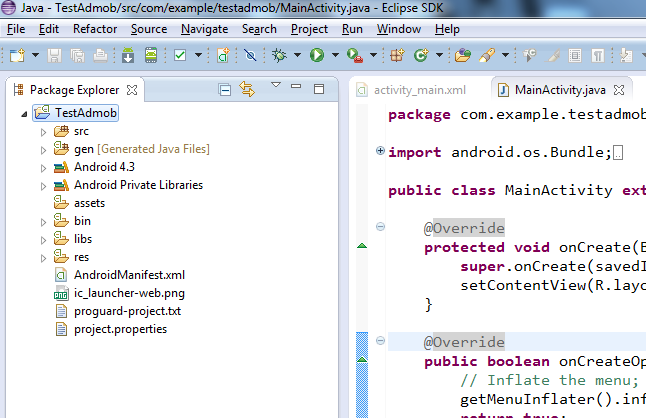Expand the Android 4.3 library
Screen dimensions: 646x418
tap(43, 168)
